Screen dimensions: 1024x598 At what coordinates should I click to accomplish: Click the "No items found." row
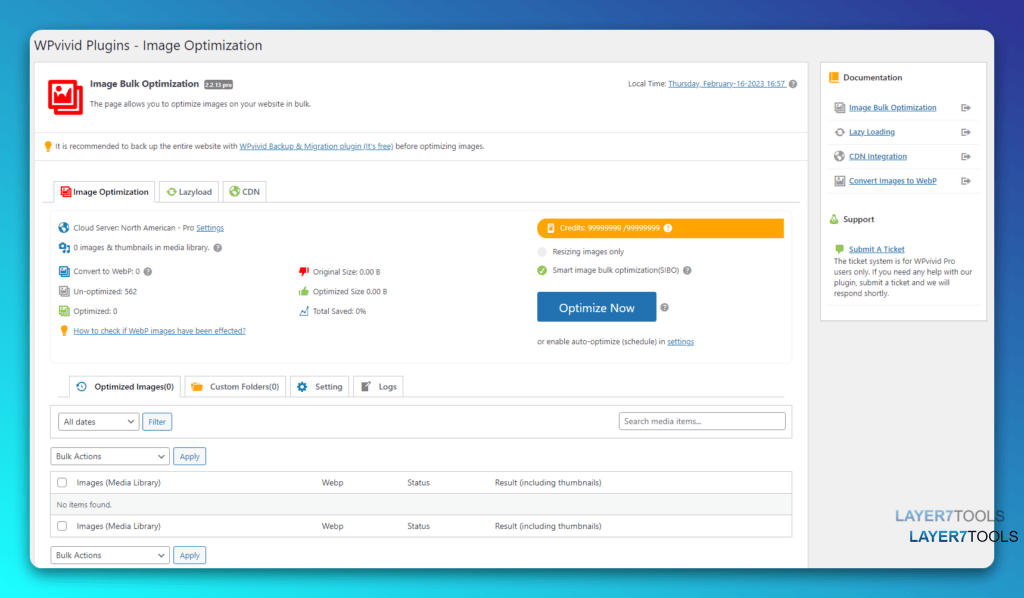(421, 505)
